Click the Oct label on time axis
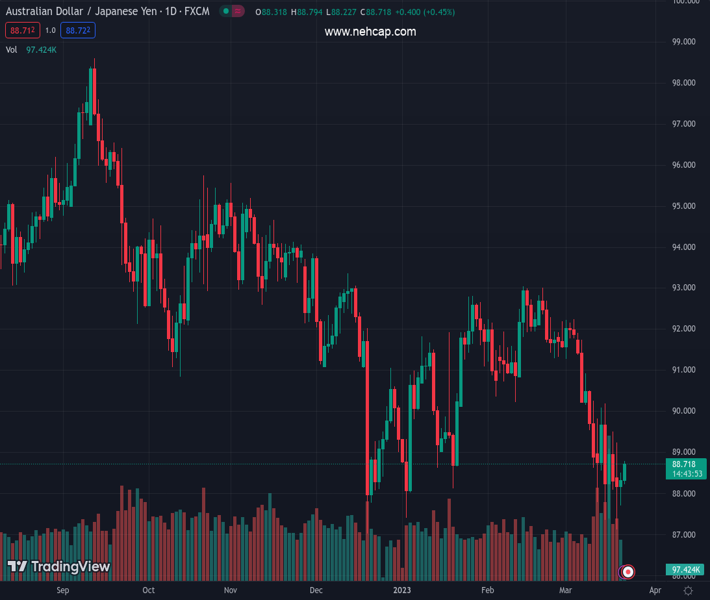710x600 pixels. pyautogui.click(x=148, y=591)
